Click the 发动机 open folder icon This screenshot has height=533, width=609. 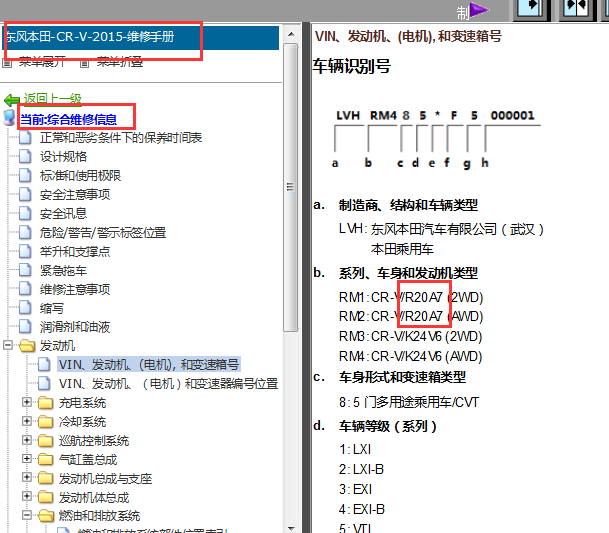pos(27,346)
